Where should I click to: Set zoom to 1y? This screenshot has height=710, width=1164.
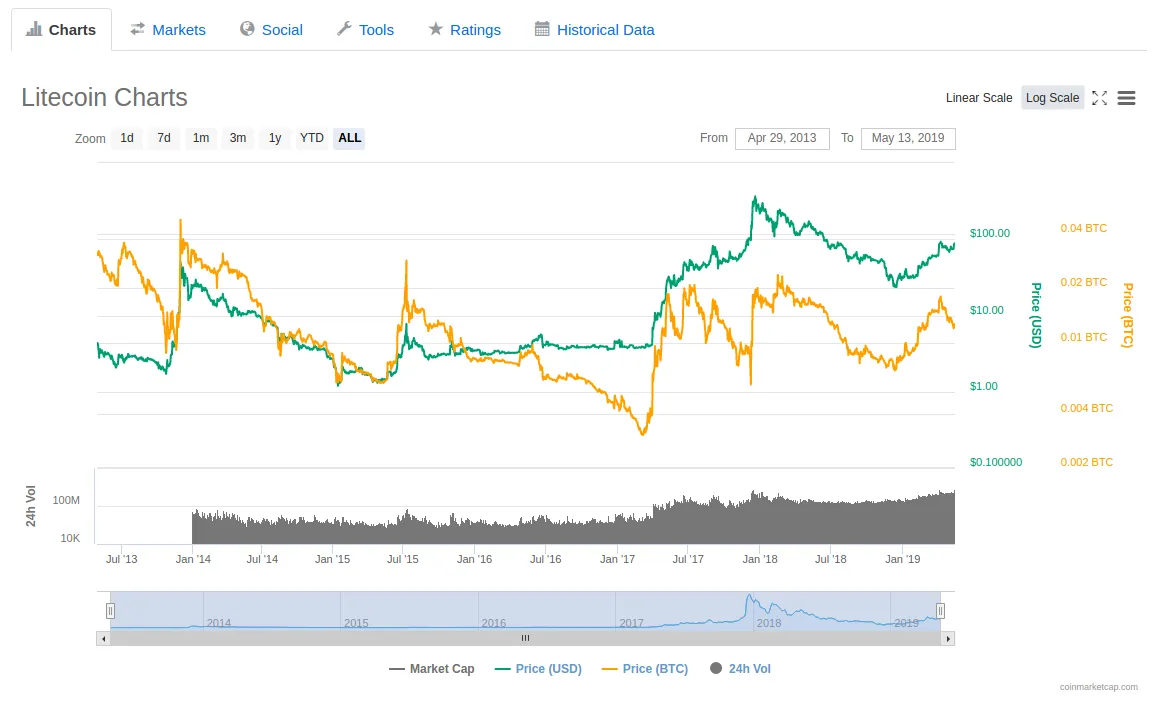point(275,138)
